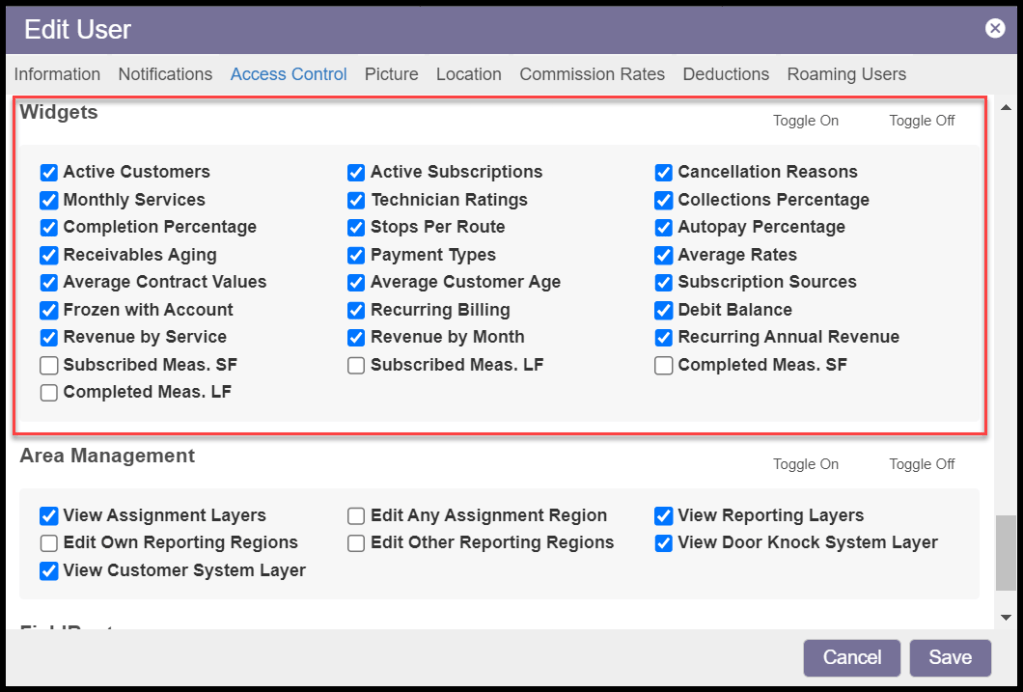Save the user changes

950,658
